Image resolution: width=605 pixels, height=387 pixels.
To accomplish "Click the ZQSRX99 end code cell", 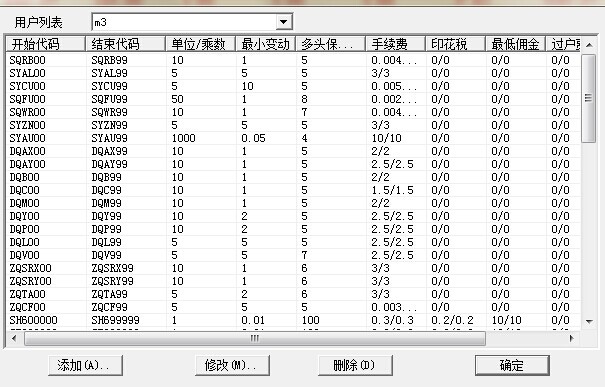I will pos(112,268).
